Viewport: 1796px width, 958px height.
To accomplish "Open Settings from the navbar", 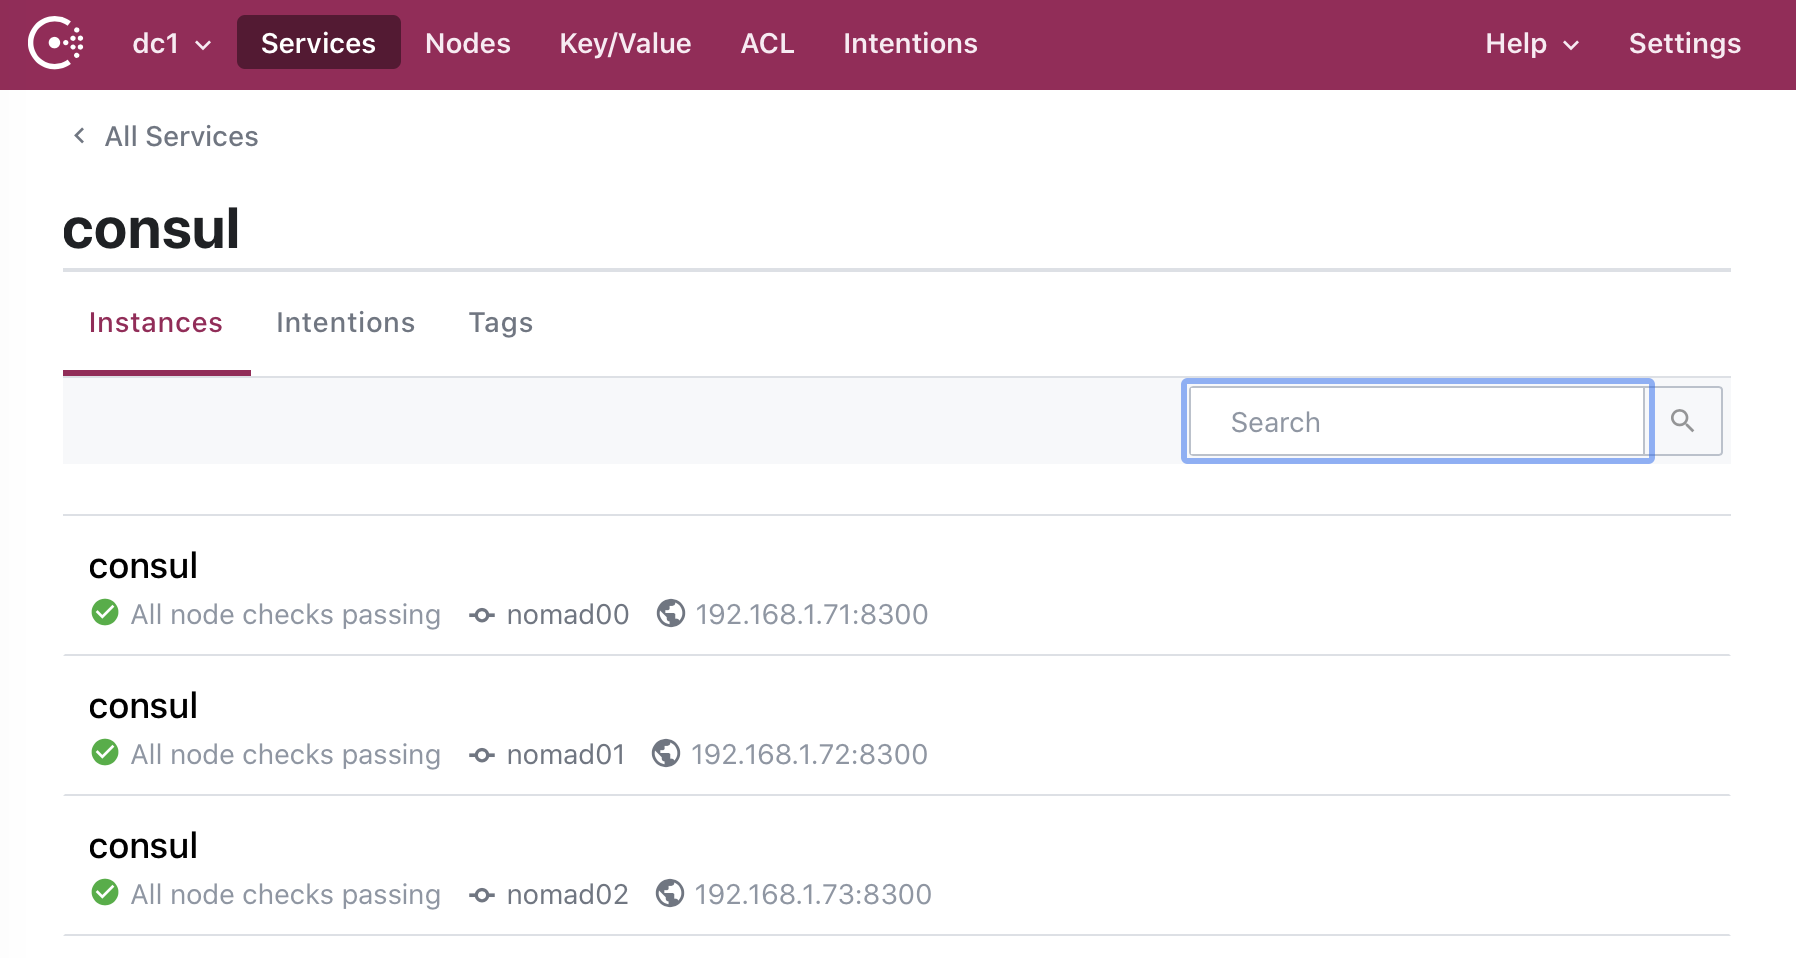I will tap(1684, 43).
